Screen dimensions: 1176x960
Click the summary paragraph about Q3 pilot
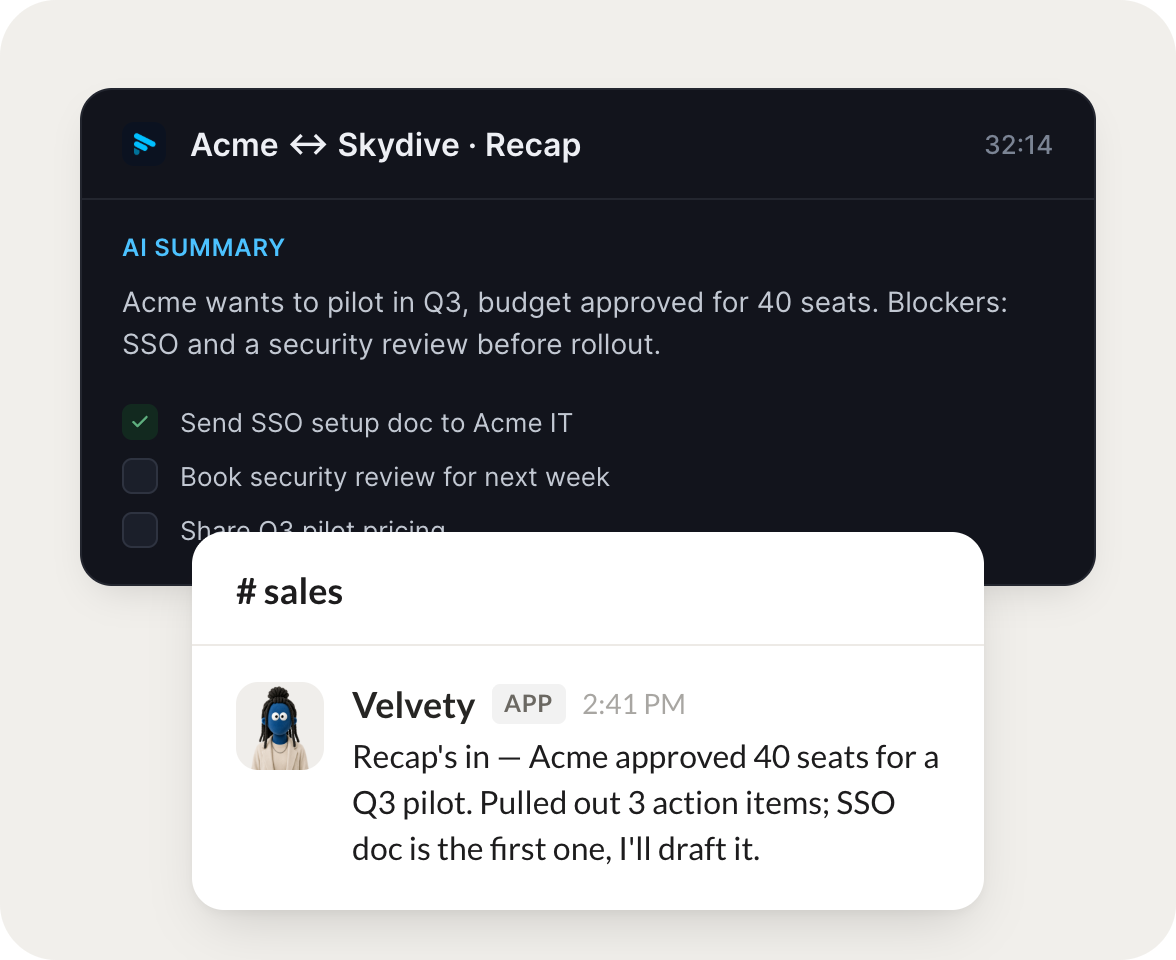(x=565, y=323)
